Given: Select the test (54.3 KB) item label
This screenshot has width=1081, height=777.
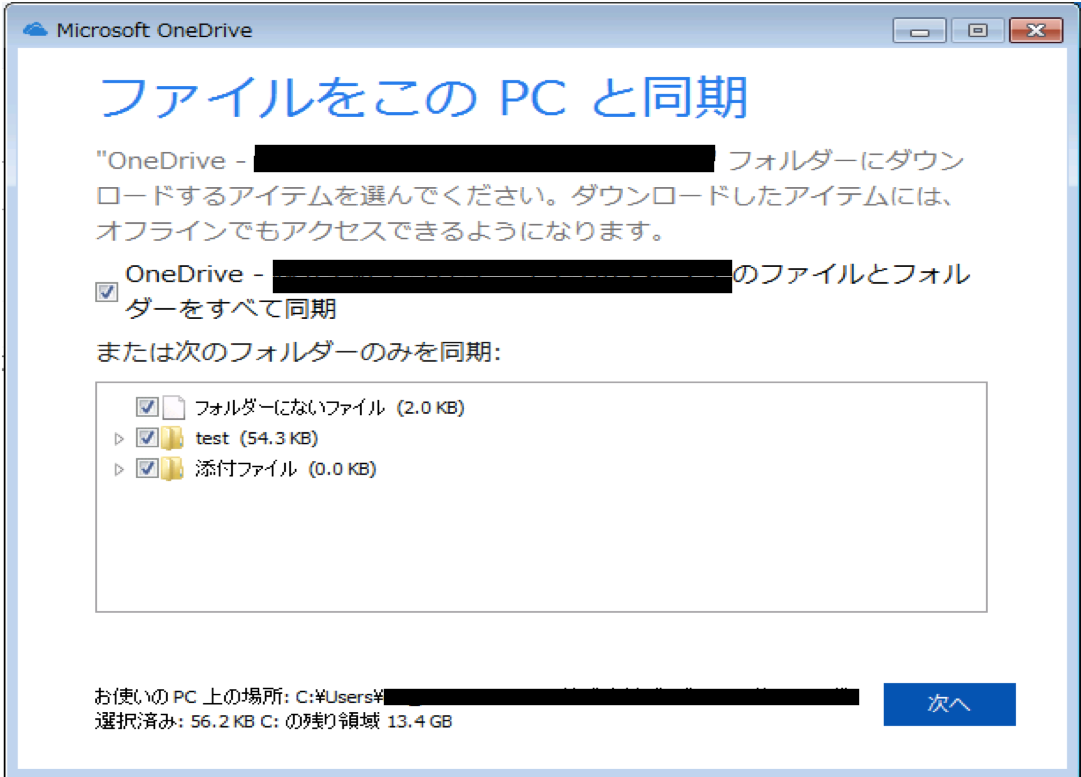Looking at the screenshot, I should point(257,438).
